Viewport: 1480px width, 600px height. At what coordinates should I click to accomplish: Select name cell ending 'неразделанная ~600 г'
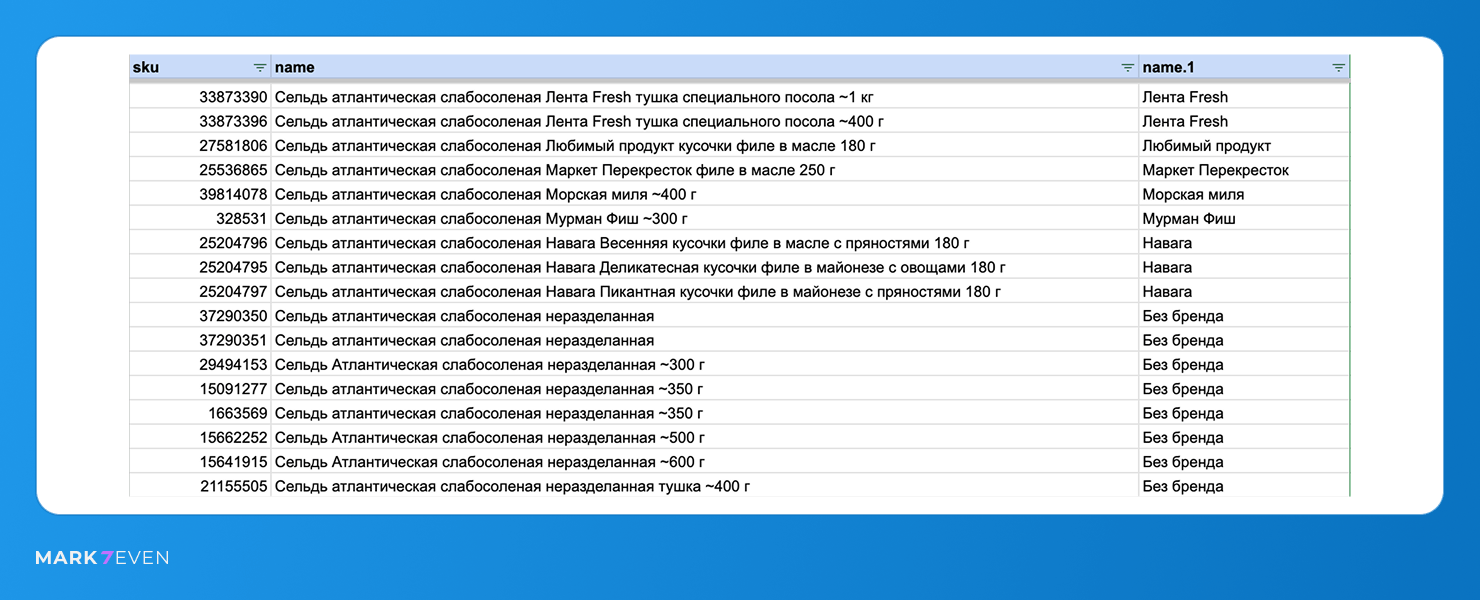(x=705, y=462)
